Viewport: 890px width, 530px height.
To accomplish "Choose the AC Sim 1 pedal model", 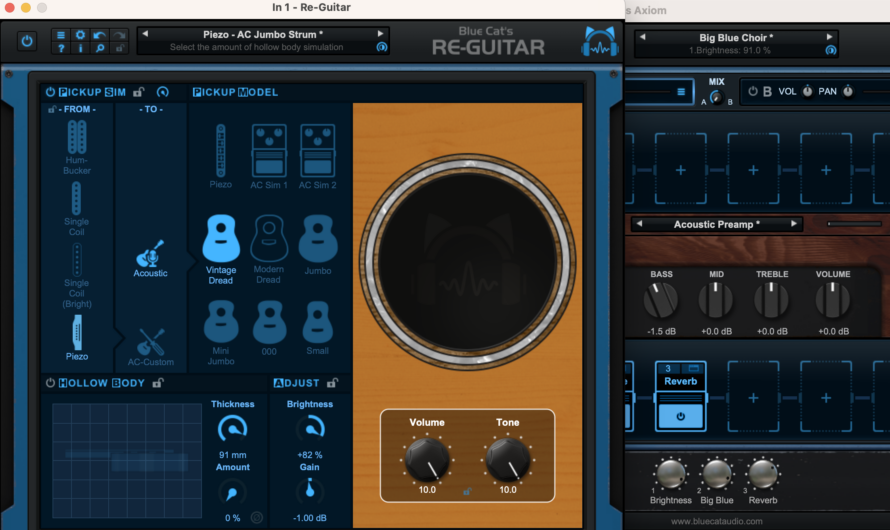I will point(269,157).
